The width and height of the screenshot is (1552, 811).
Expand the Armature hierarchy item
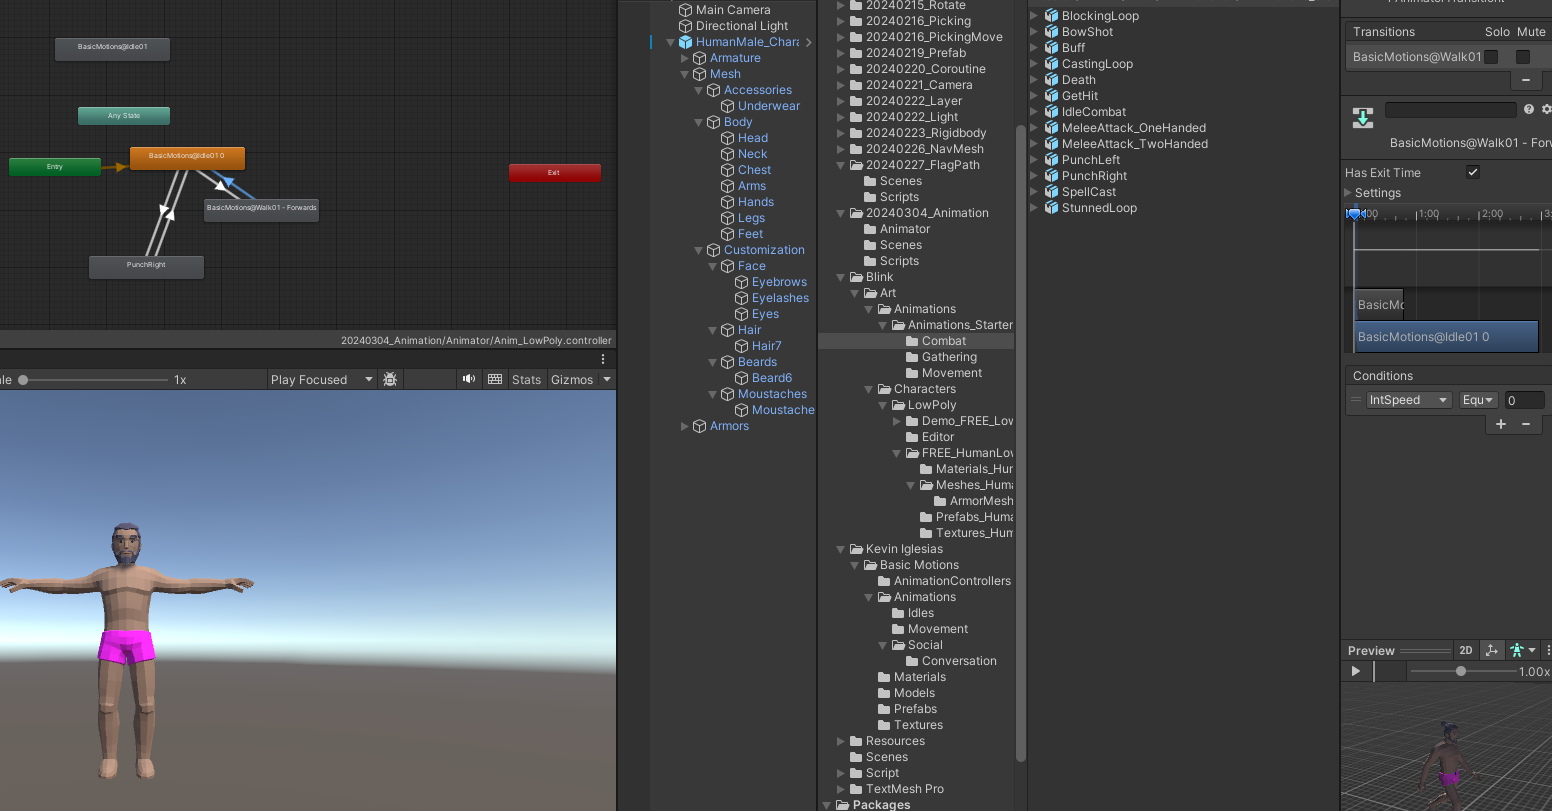(x=685, y=58)
